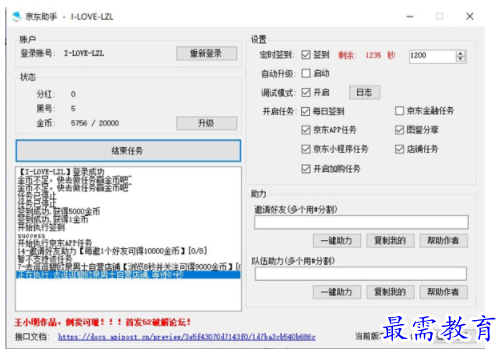Open the docs.apipost.cn interface document link
The width and height of the screenshot is (504, 360).
click(x=187, y=337)
